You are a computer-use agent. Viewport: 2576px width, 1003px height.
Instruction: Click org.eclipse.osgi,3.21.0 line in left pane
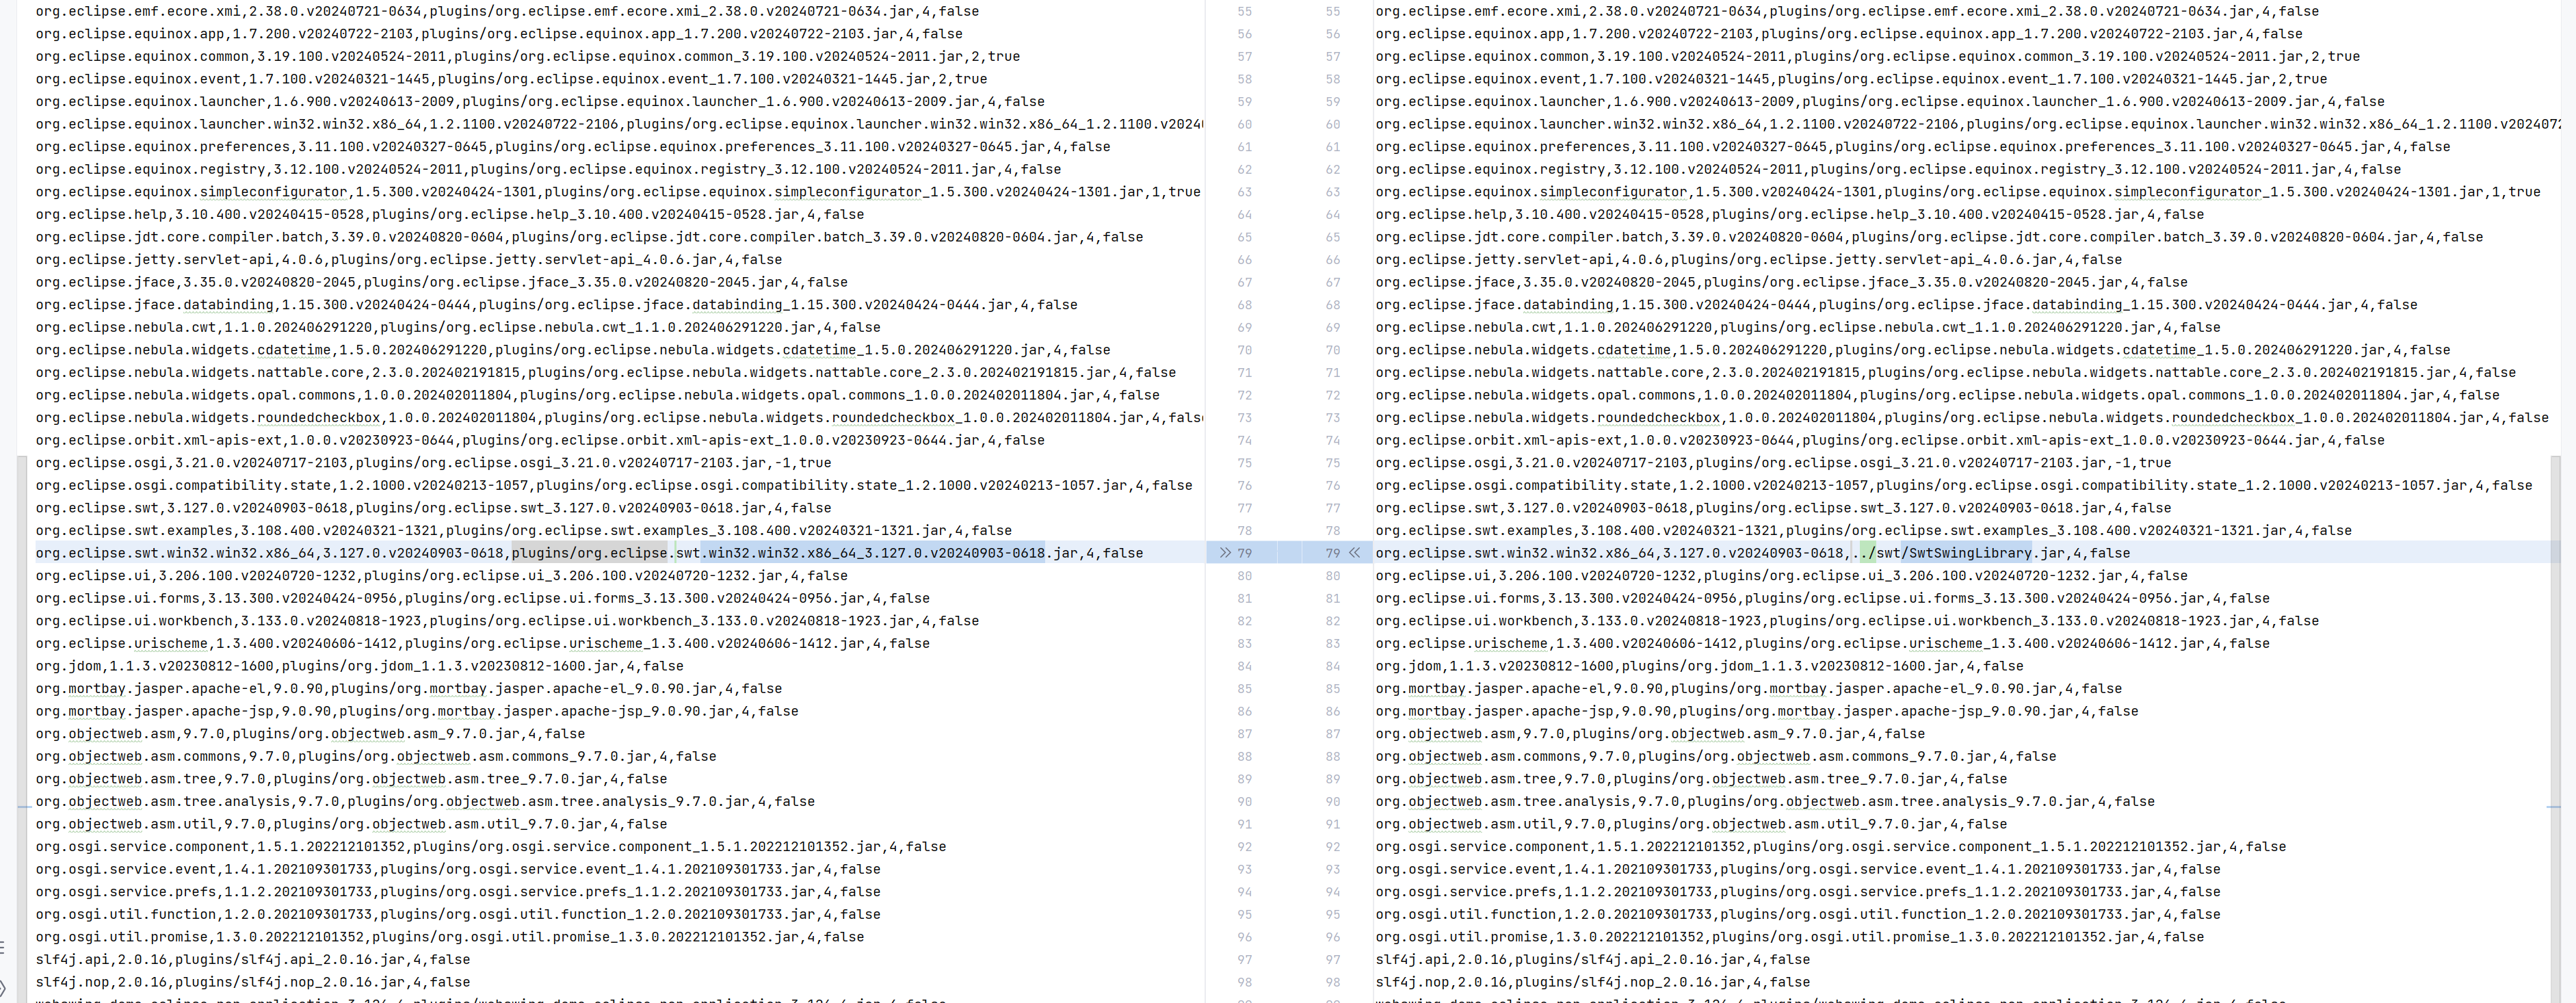click(x=434, y=463)
